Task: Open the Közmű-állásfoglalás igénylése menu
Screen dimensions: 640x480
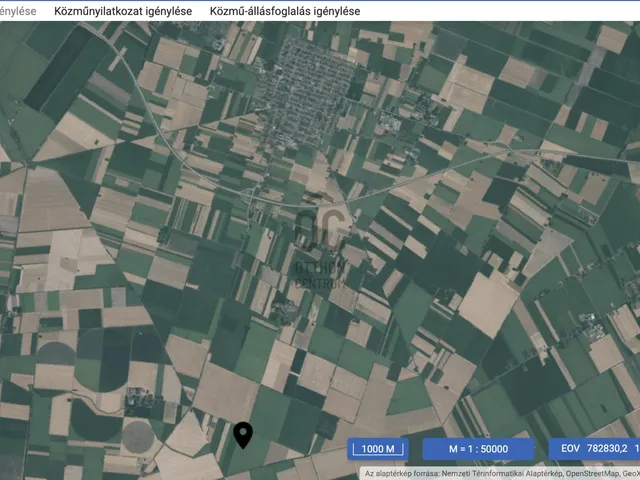Action: point(285,11)
